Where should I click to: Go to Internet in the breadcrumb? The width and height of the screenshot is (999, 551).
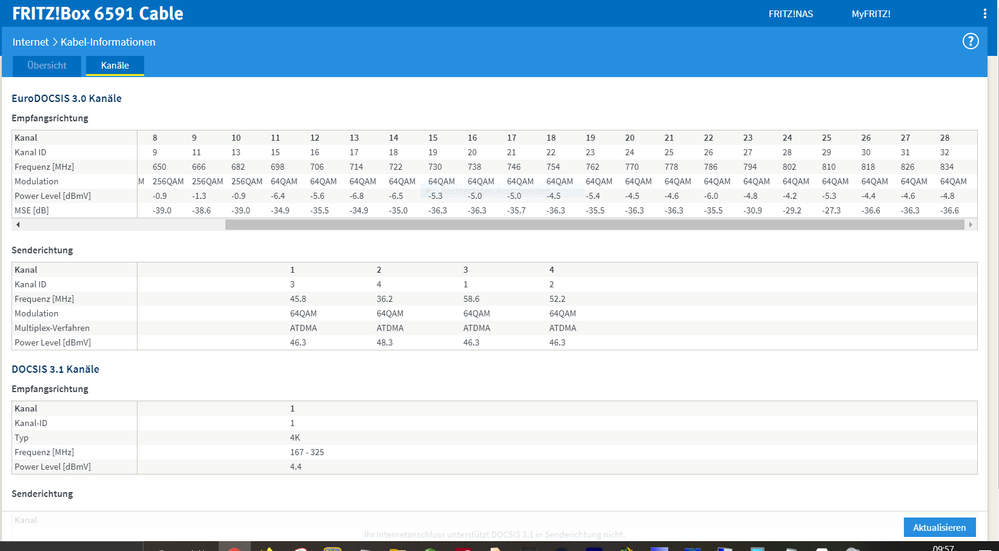click(31, 42)
